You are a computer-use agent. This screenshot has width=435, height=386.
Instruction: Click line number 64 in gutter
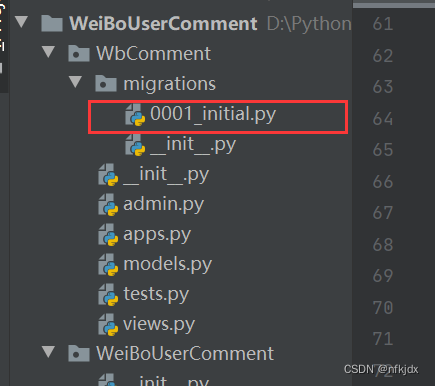point(383,118)
